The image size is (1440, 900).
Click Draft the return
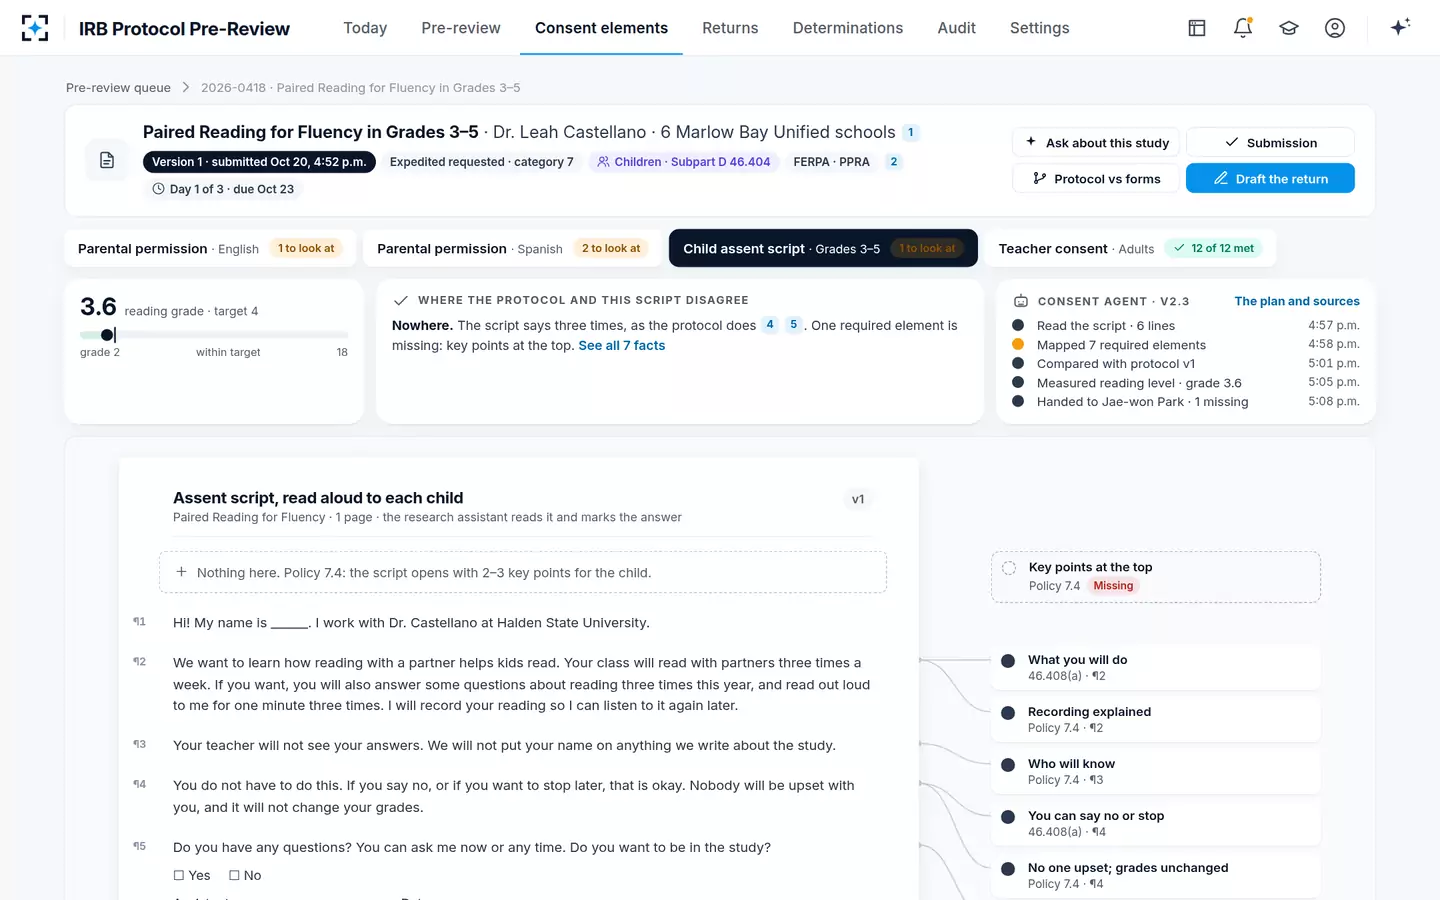[x=1270, y=178]
